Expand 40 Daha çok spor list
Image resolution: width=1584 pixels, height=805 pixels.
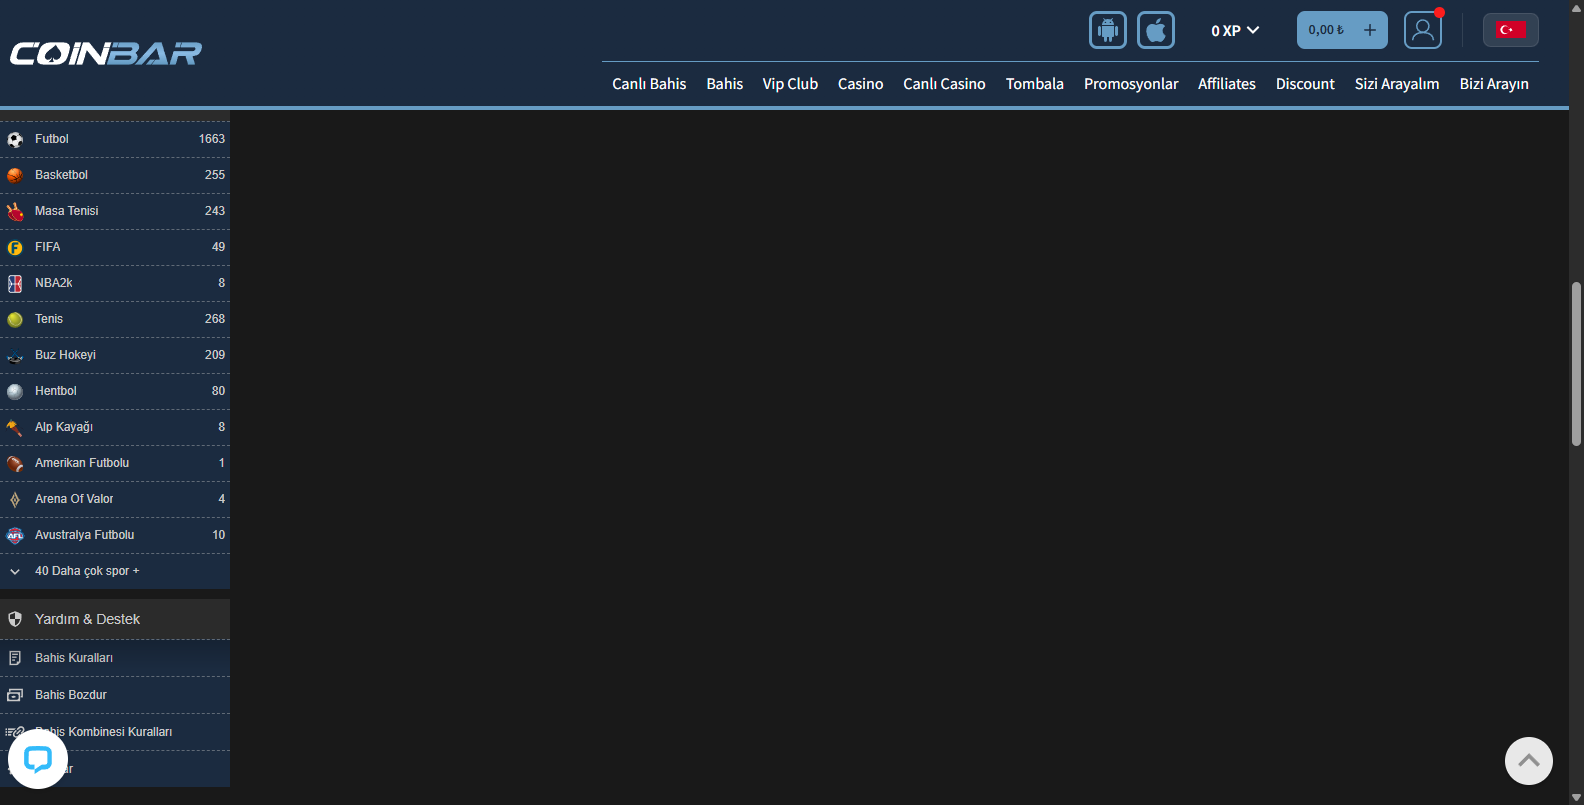(x=87, y=571)
